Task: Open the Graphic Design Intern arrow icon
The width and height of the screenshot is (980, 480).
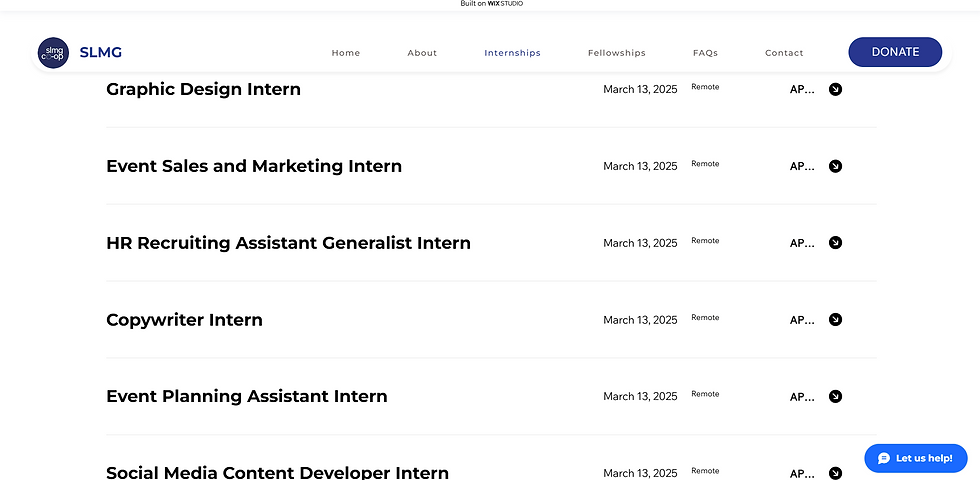Action: point(835,89)
